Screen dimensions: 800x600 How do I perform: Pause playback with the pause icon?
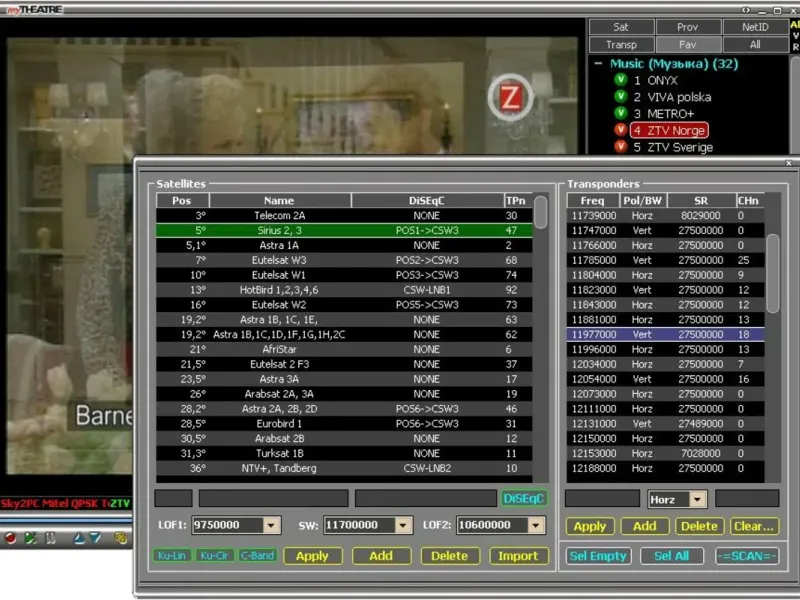coord(51,538)
